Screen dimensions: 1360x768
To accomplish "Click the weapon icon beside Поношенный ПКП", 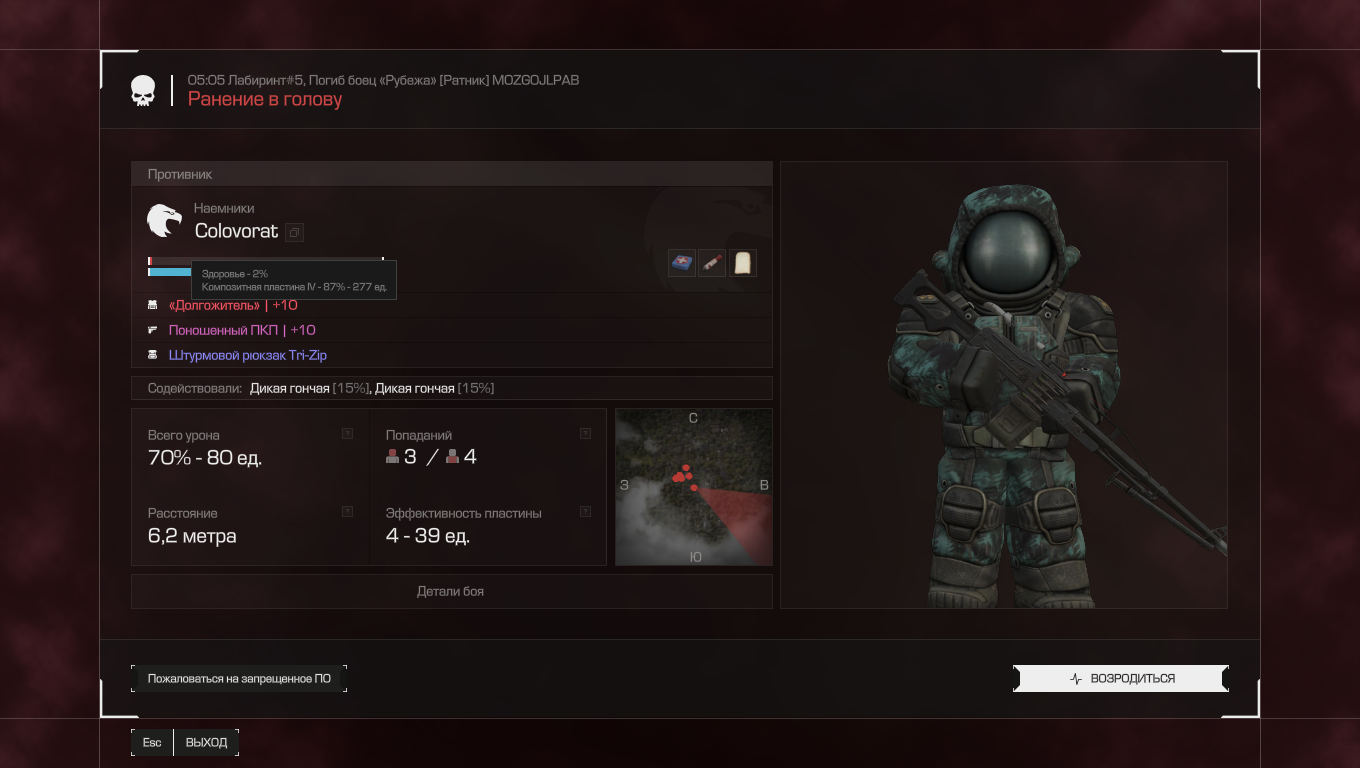I will coord(153,330).
